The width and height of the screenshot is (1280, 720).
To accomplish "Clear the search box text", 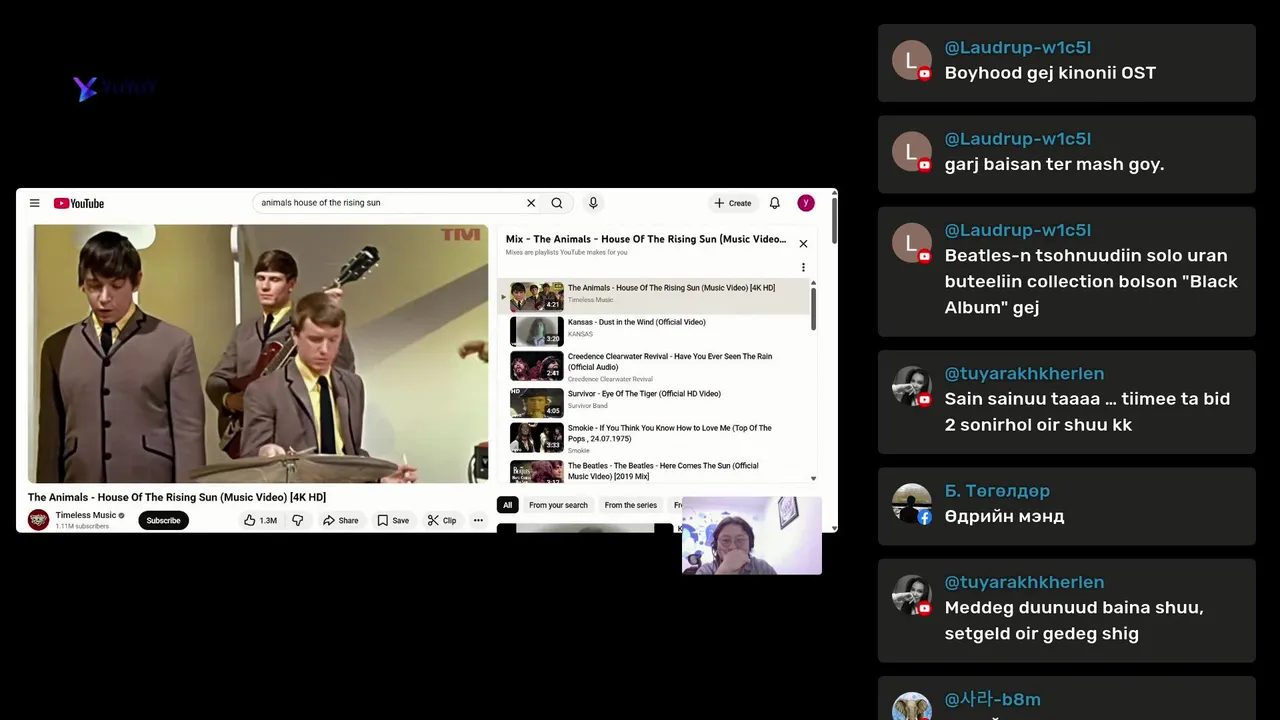I will tap(531, 203).
